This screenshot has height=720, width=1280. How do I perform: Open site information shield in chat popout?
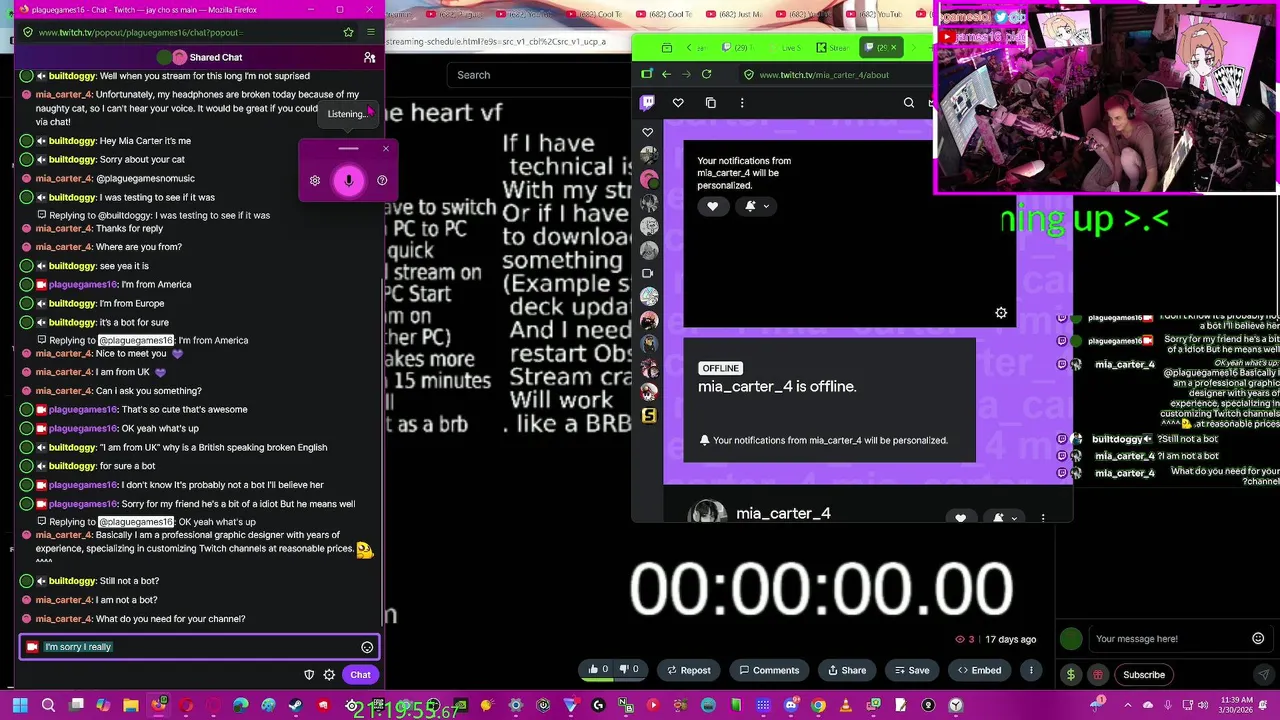(x=27, y=32)
